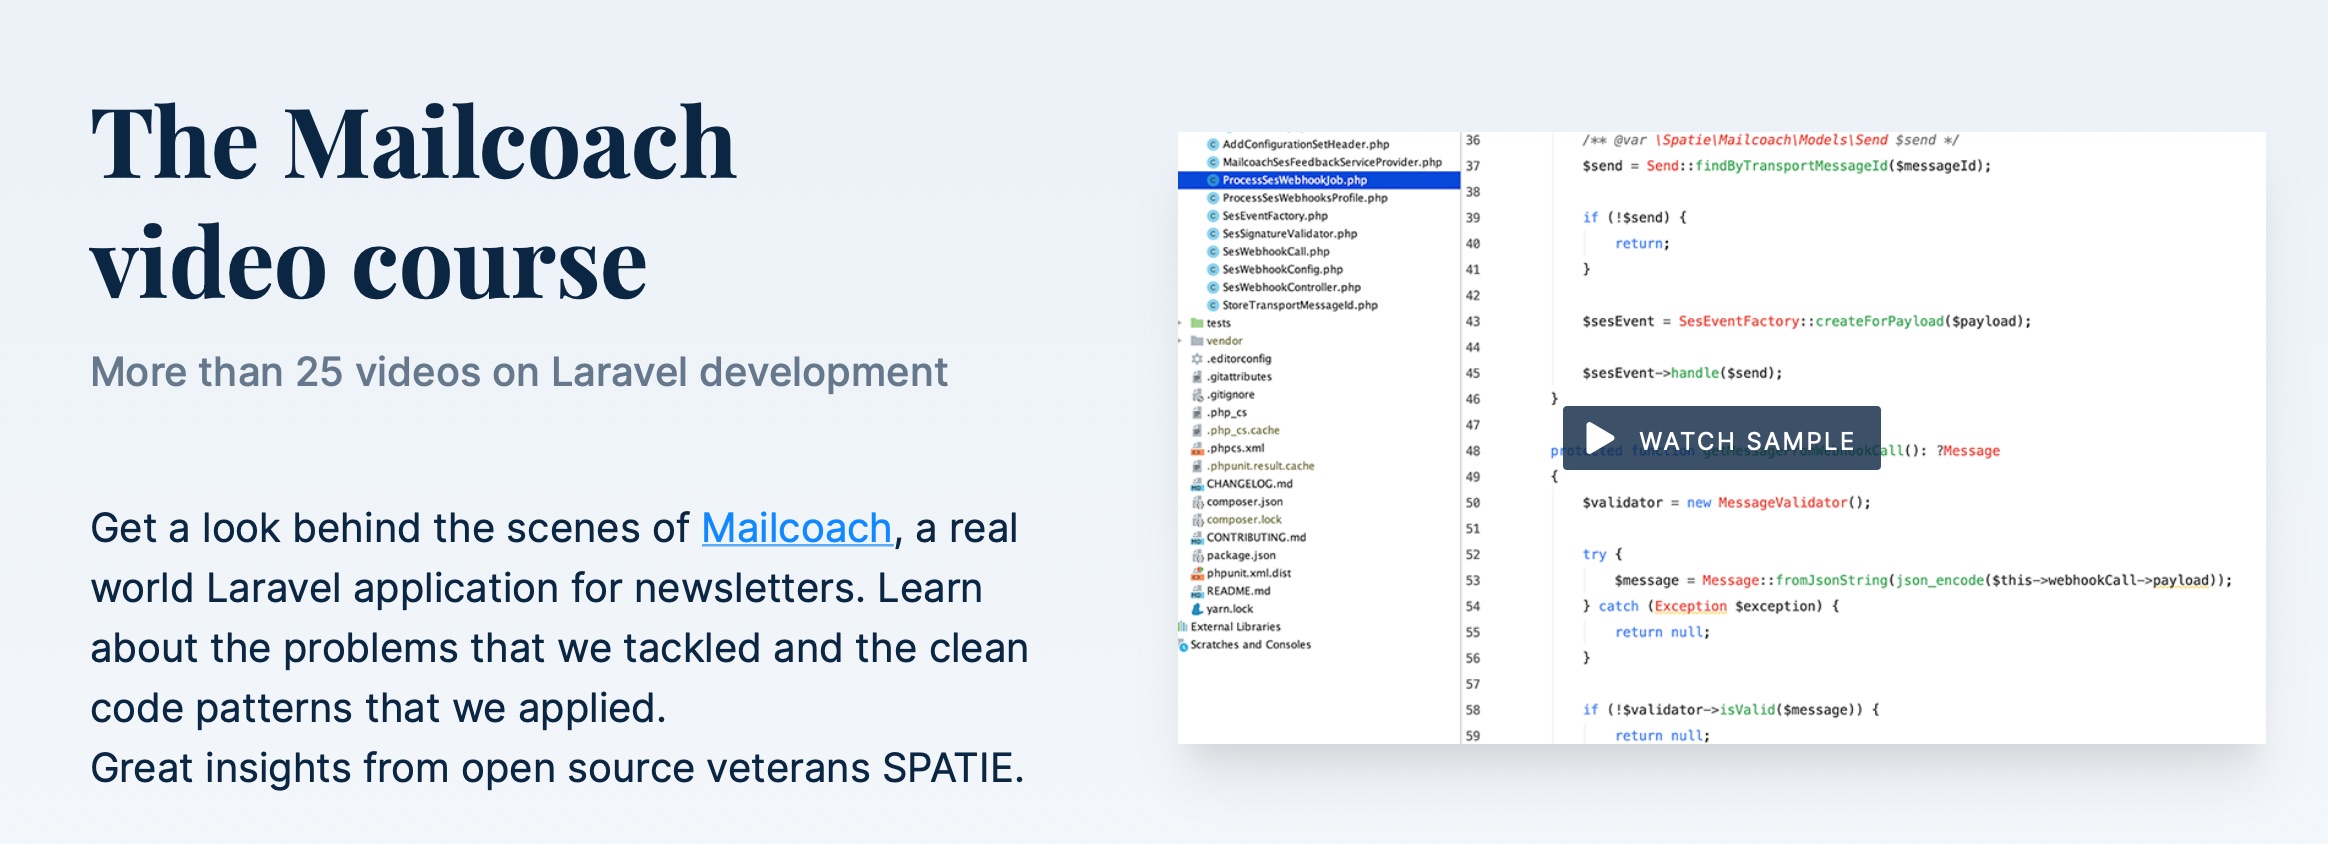The width and height of the screenshot is (2328, 844).
Task: Click the yarn.lock file name
Action: [x=1229, y=609]
